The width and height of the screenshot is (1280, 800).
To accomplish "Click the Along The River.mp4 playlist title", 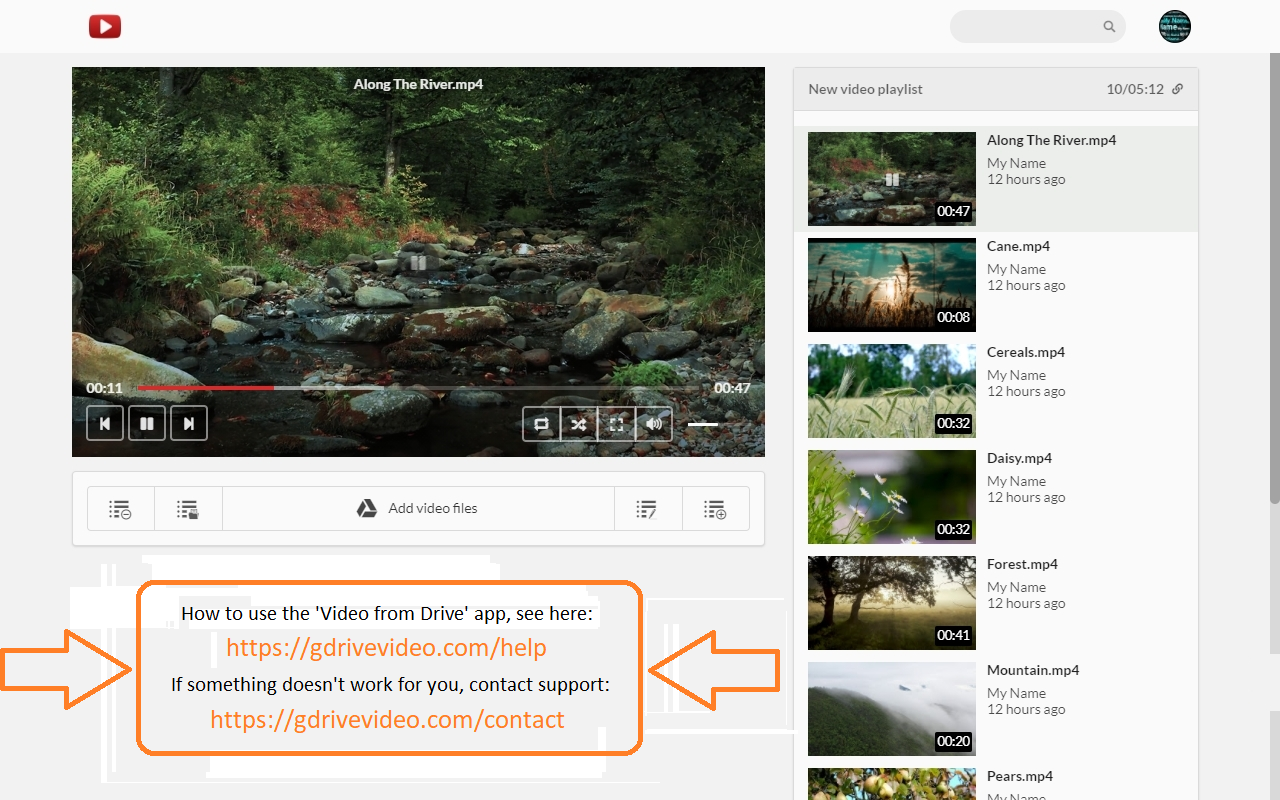I will click(1052, 140).
